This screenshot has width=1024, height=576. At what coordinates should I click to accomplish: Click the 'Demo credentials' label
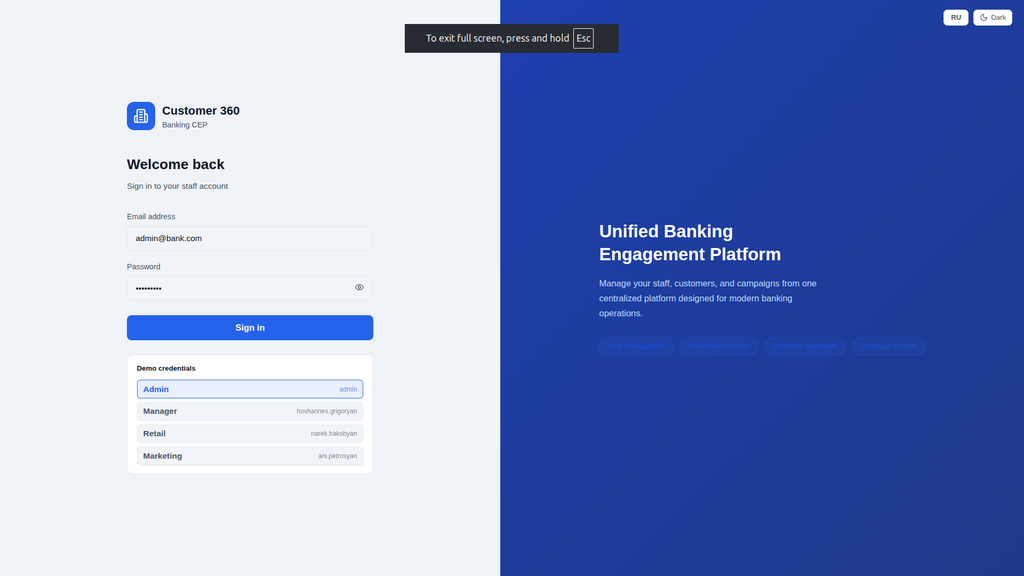point(166,368)
